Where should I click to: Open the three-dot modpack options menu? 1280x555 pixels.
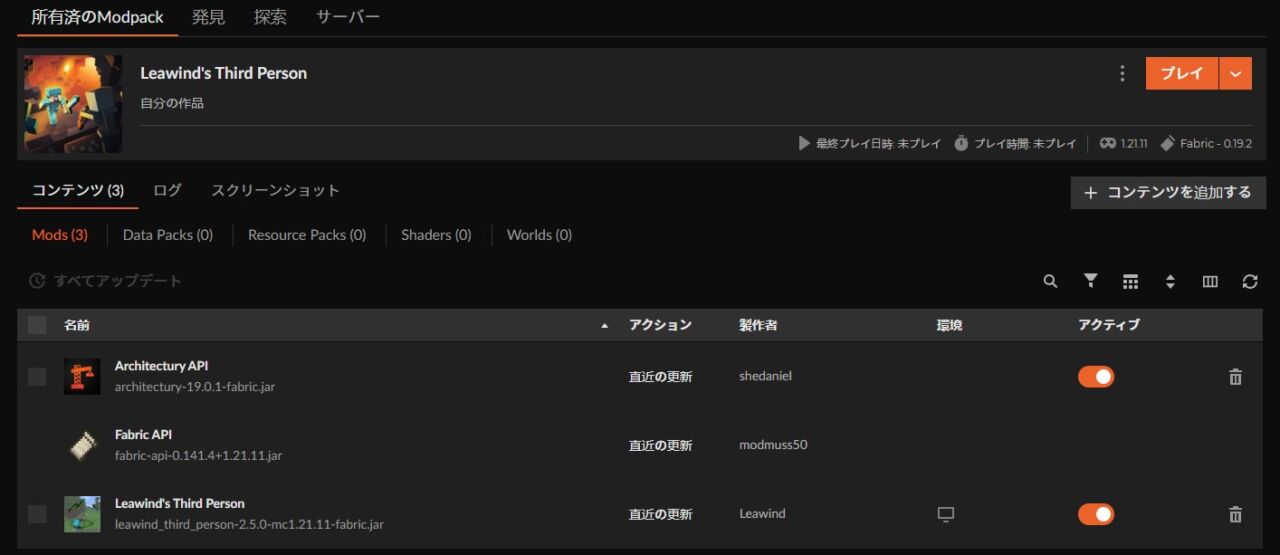tap(1122, 73)
